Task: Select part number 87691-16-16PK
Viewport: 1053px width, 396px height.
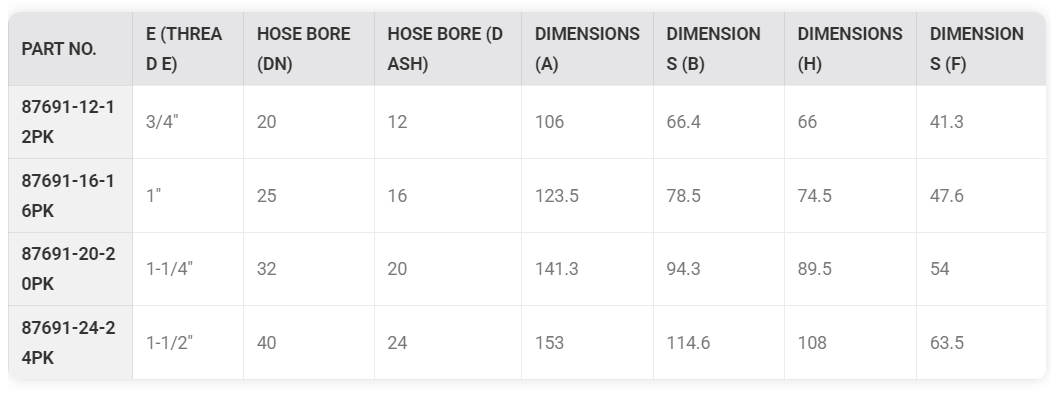Action: (68, 196)
